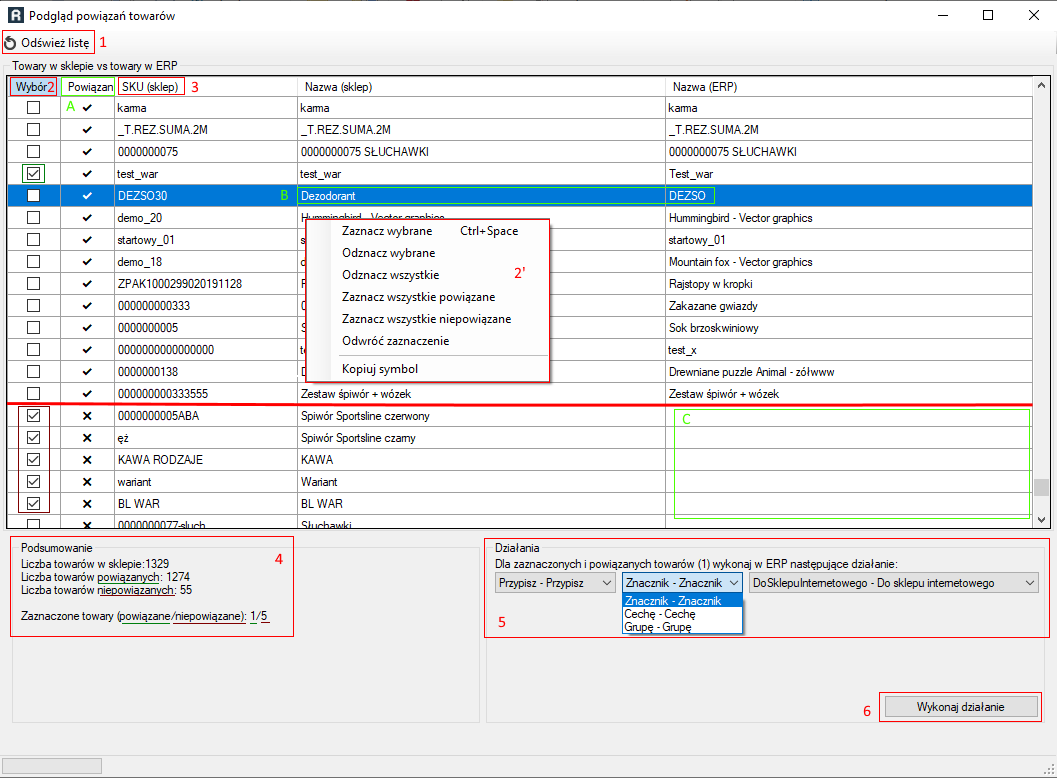Choose Zaznacz wszystkie powiązane

(427, 297)
